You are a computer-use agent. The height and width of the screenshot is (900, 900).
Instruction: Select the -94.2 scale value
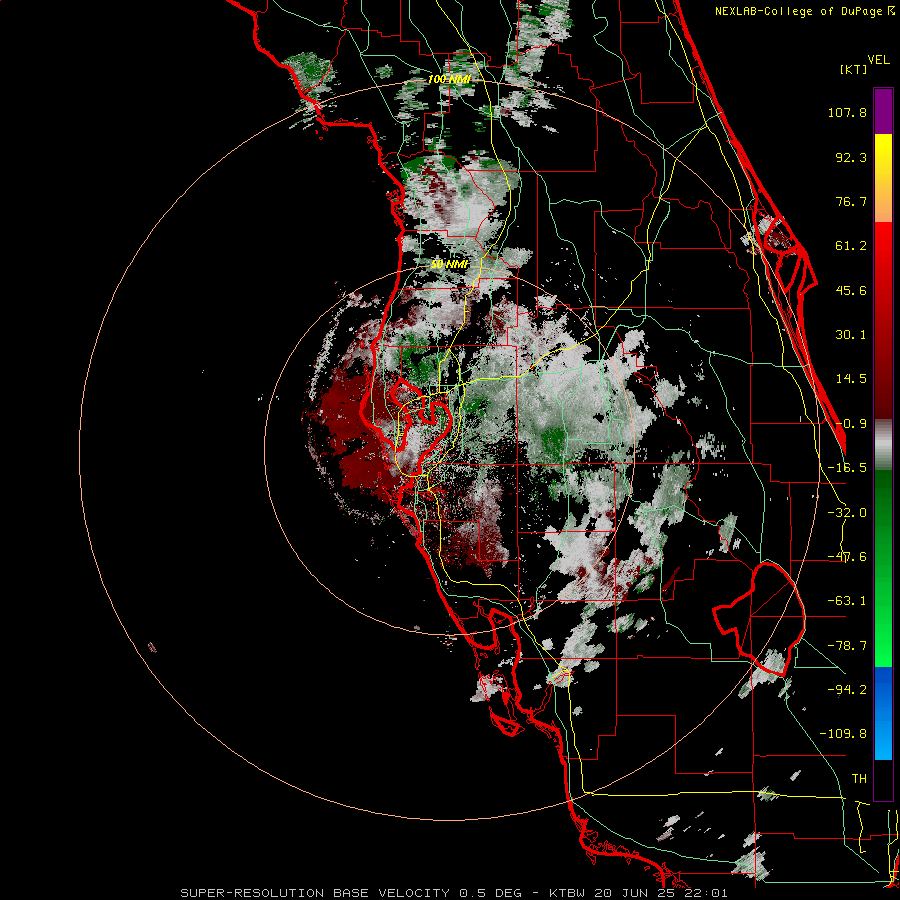(x=847, y=689)
